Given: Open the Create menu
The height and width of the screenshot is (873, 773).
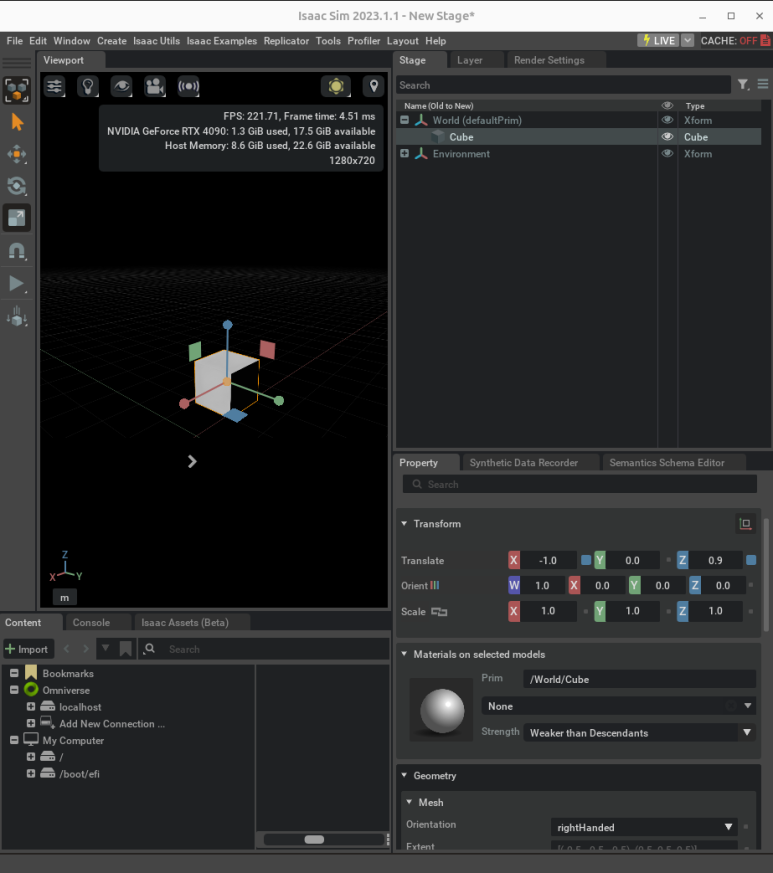Looking at the screenshot, I should tap(111, 41).
